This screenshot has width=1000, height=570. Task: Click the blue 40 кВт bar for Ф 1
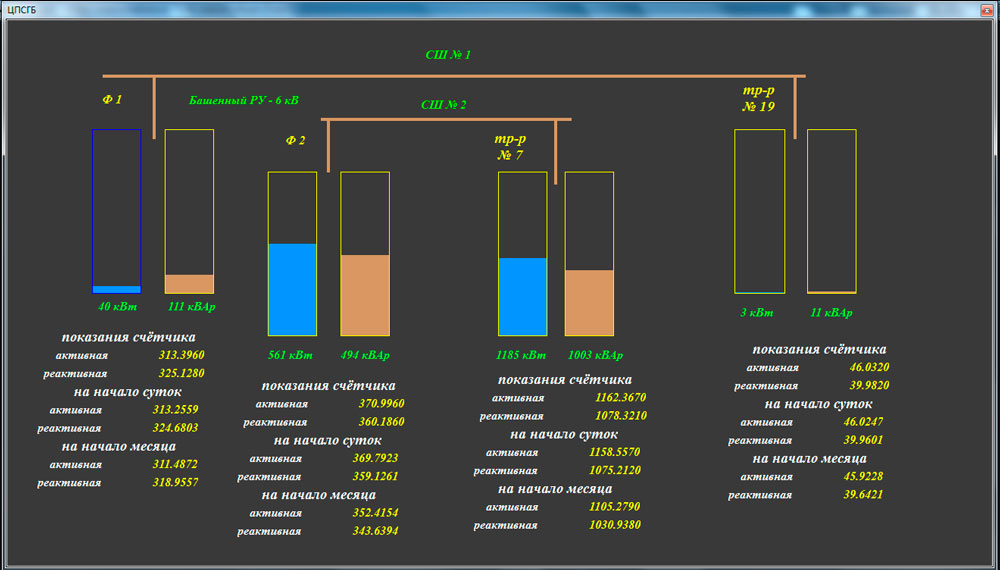tap(116, 211)
